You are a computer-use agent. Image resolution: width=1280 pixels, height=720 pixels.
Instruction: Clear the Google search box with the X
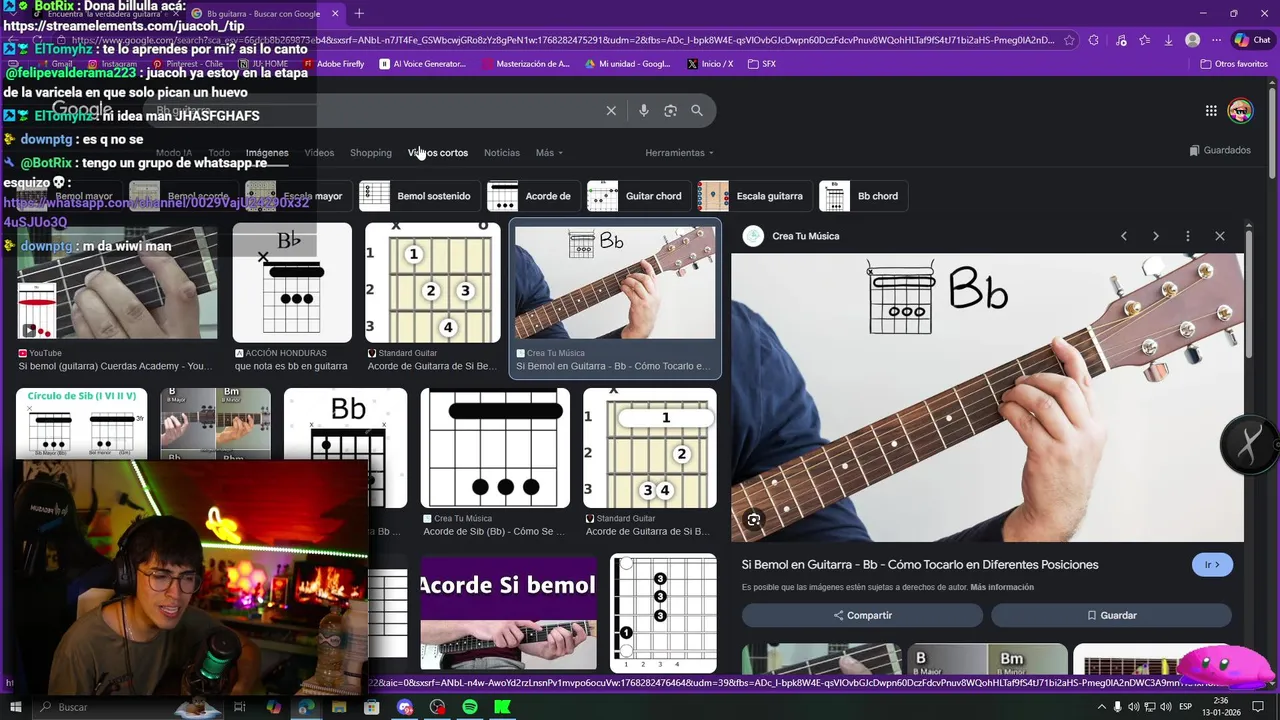(611, 111)
